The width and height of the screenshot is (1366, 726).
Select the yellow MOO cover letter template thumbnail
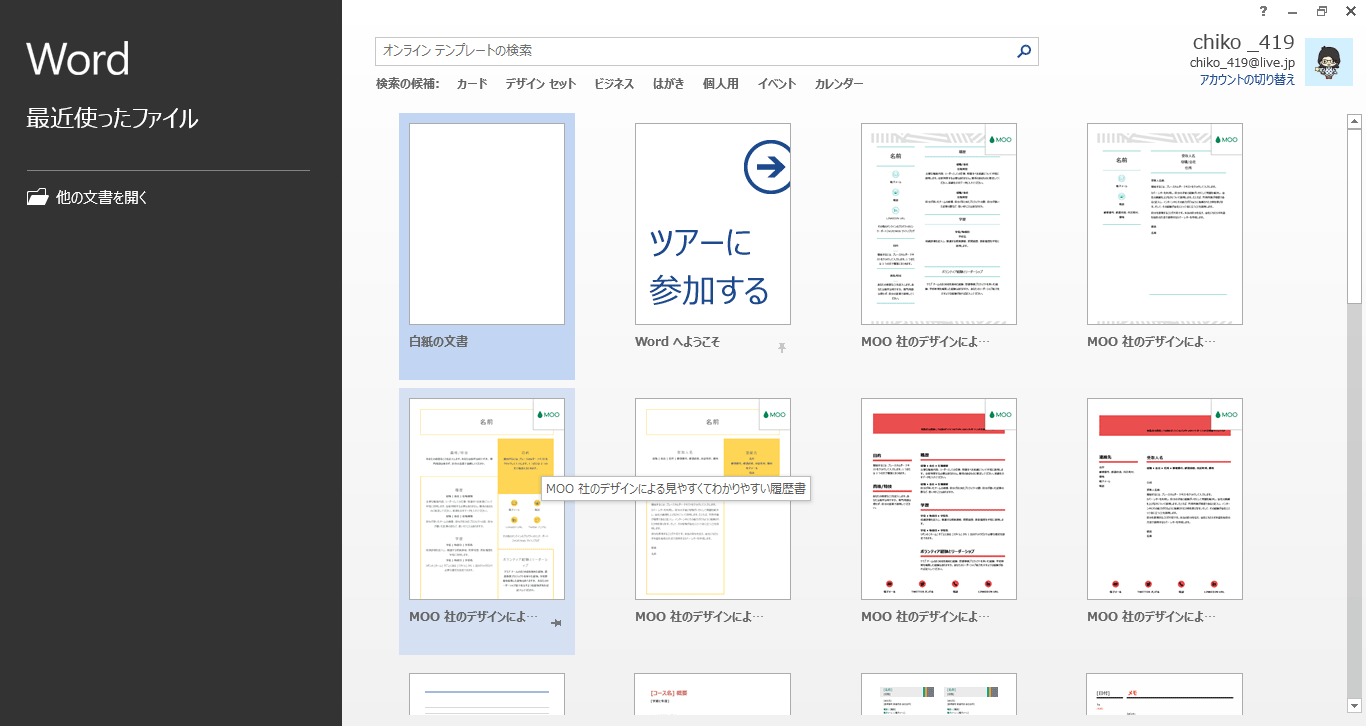(713, 499)
